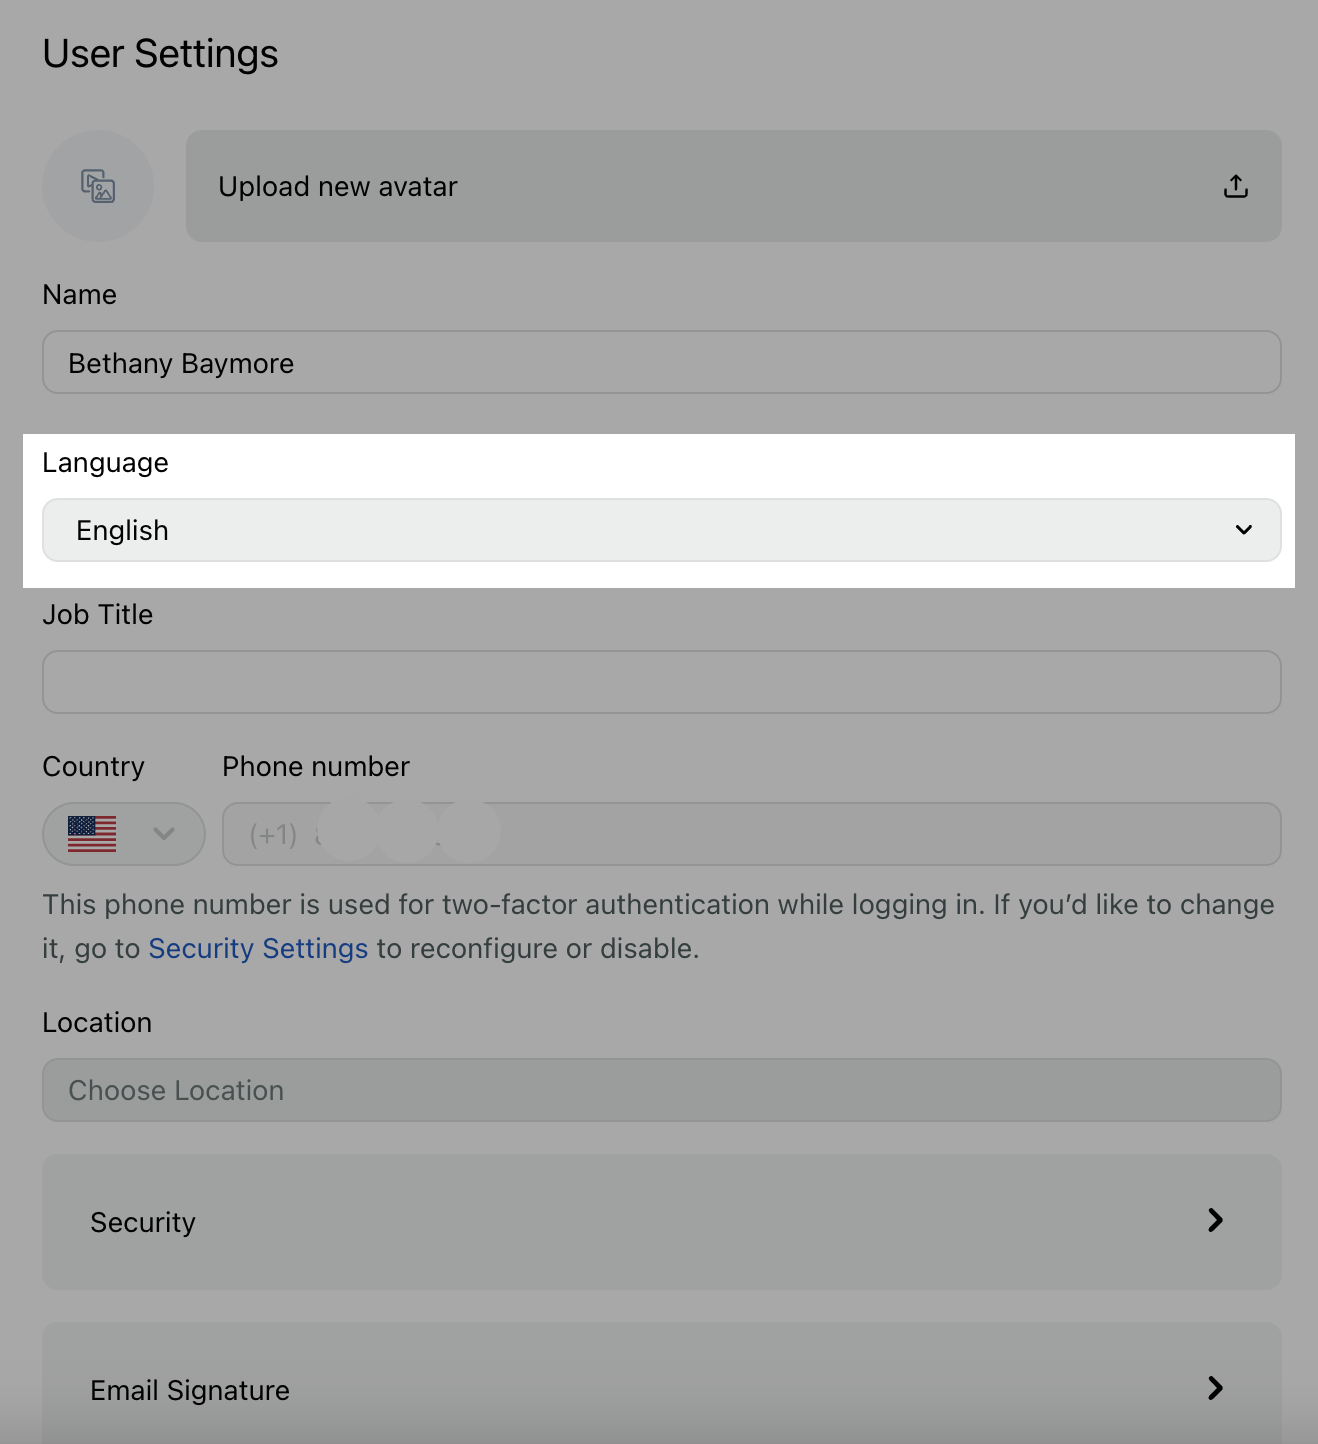
Task: Open the Language dropdown chevron
Action: pos(1244,530)
